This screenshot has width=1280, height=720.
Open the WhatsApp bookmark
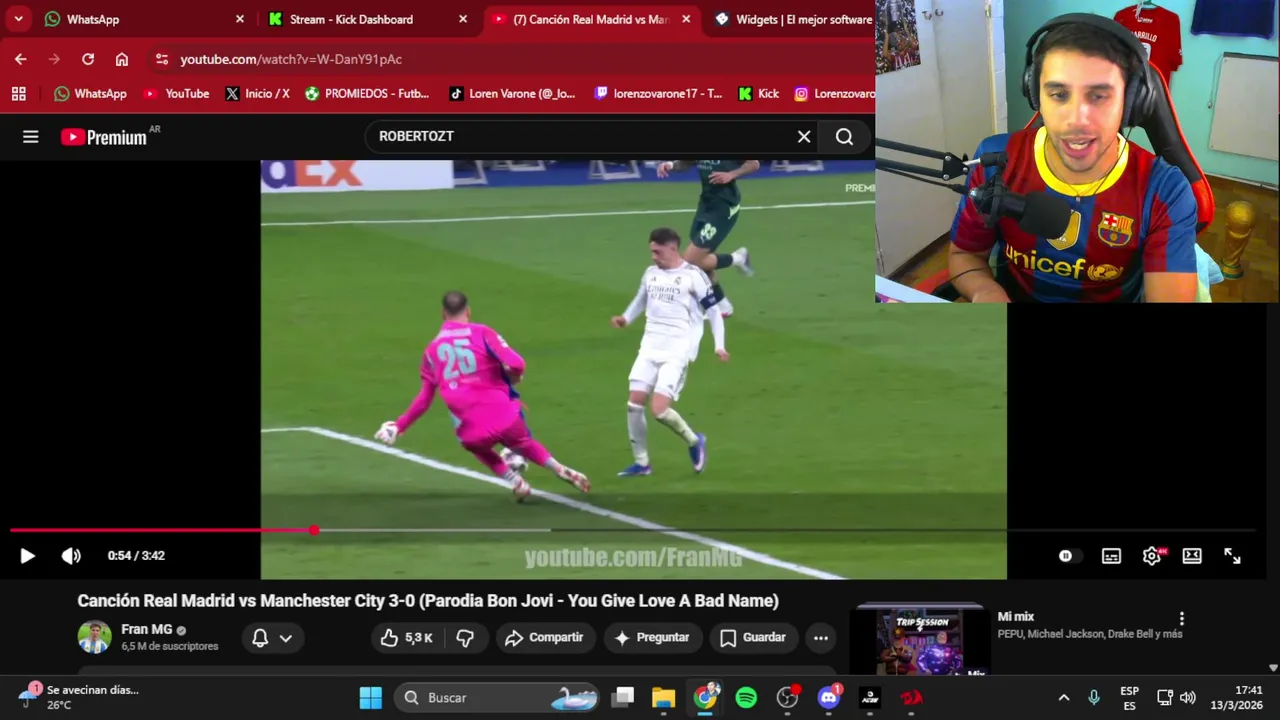[x=90, y=93]
